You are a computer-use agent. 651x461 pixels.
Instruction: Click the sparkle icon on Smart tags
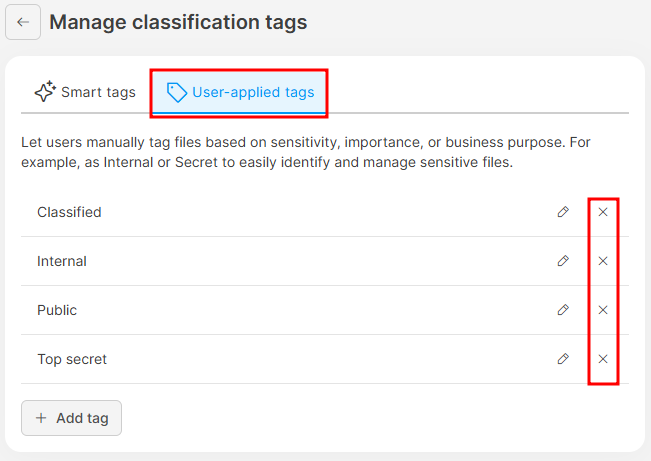(x=45, y=92)
